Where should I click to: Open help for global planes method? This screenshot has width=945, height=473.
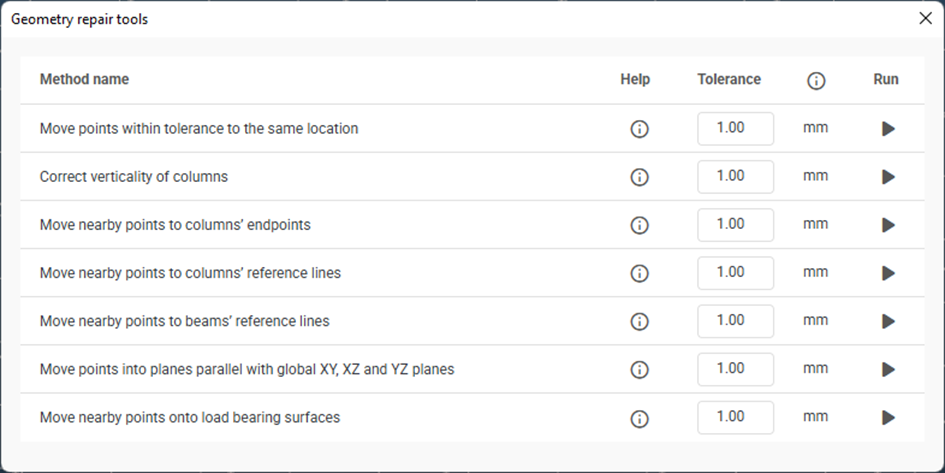(x=640, y=369)
